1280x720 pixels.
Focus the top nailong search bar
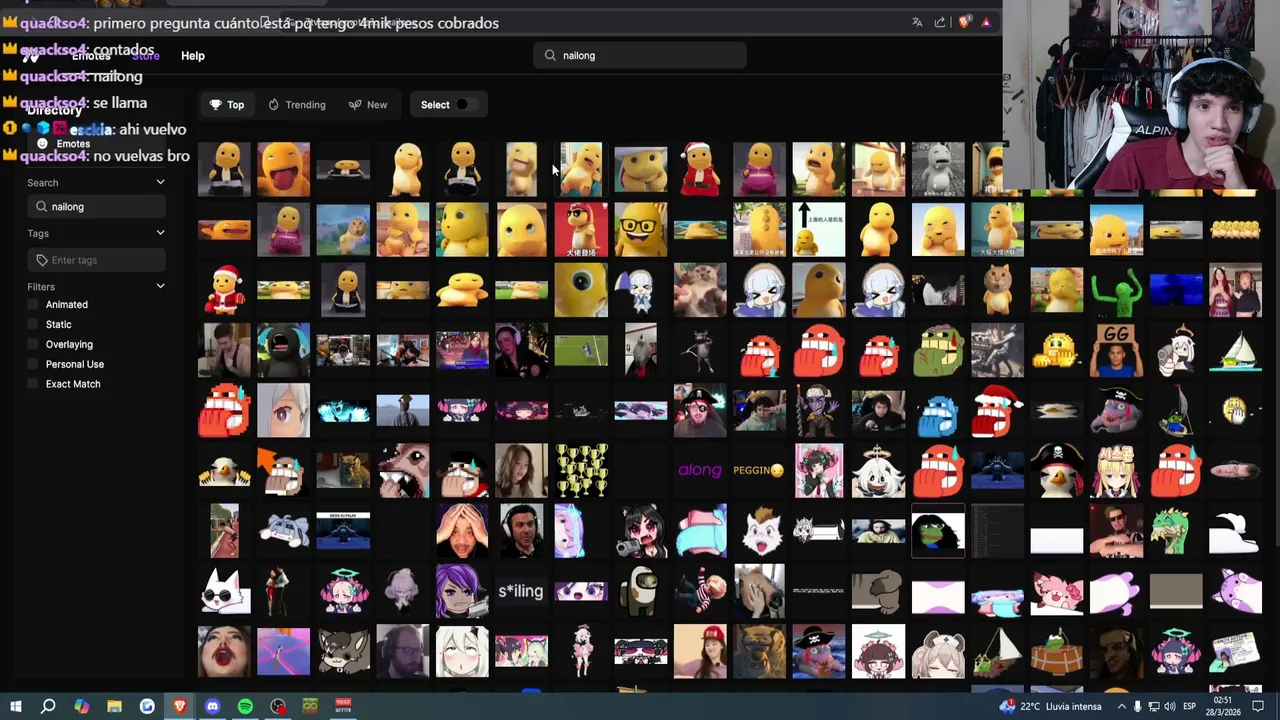[640, 56]
